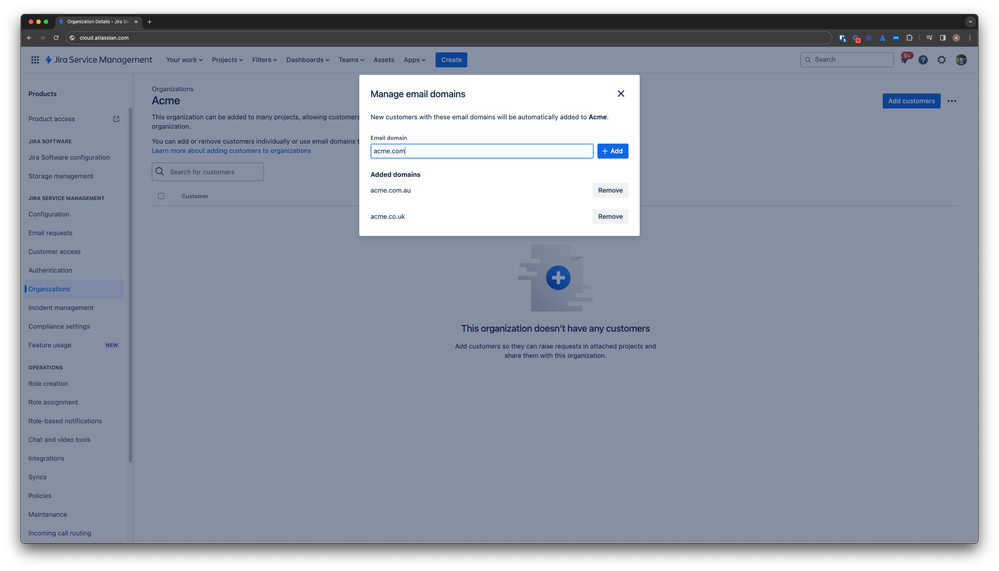Remove the acme.co.uk domain
Screen dimensions: 999x571
610,217
